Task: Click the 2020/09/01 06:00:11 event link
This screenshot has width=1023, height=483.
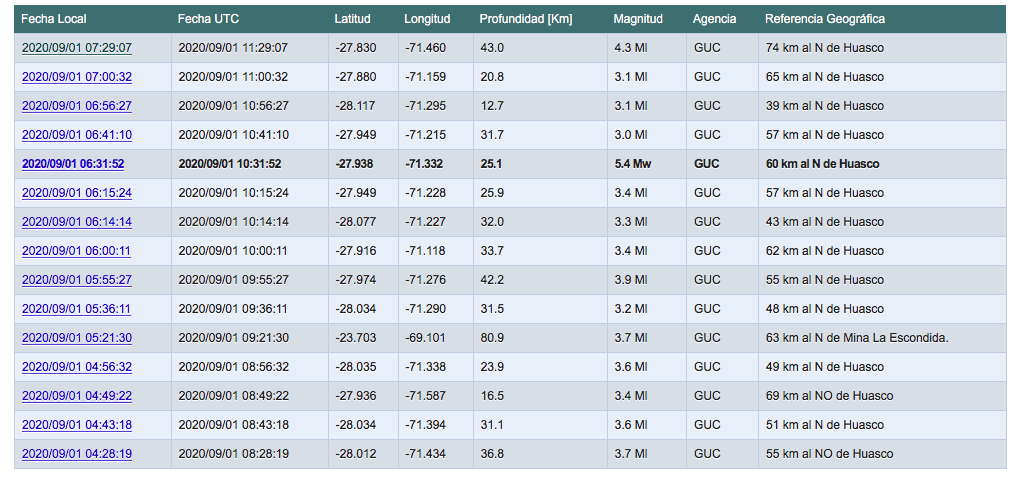Action: (77, 251)
